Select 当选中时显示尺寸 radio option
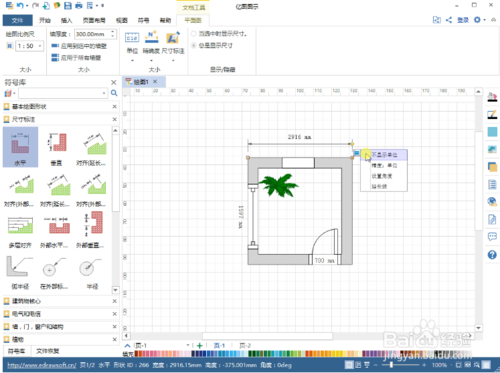 click(x=193, y=34)
